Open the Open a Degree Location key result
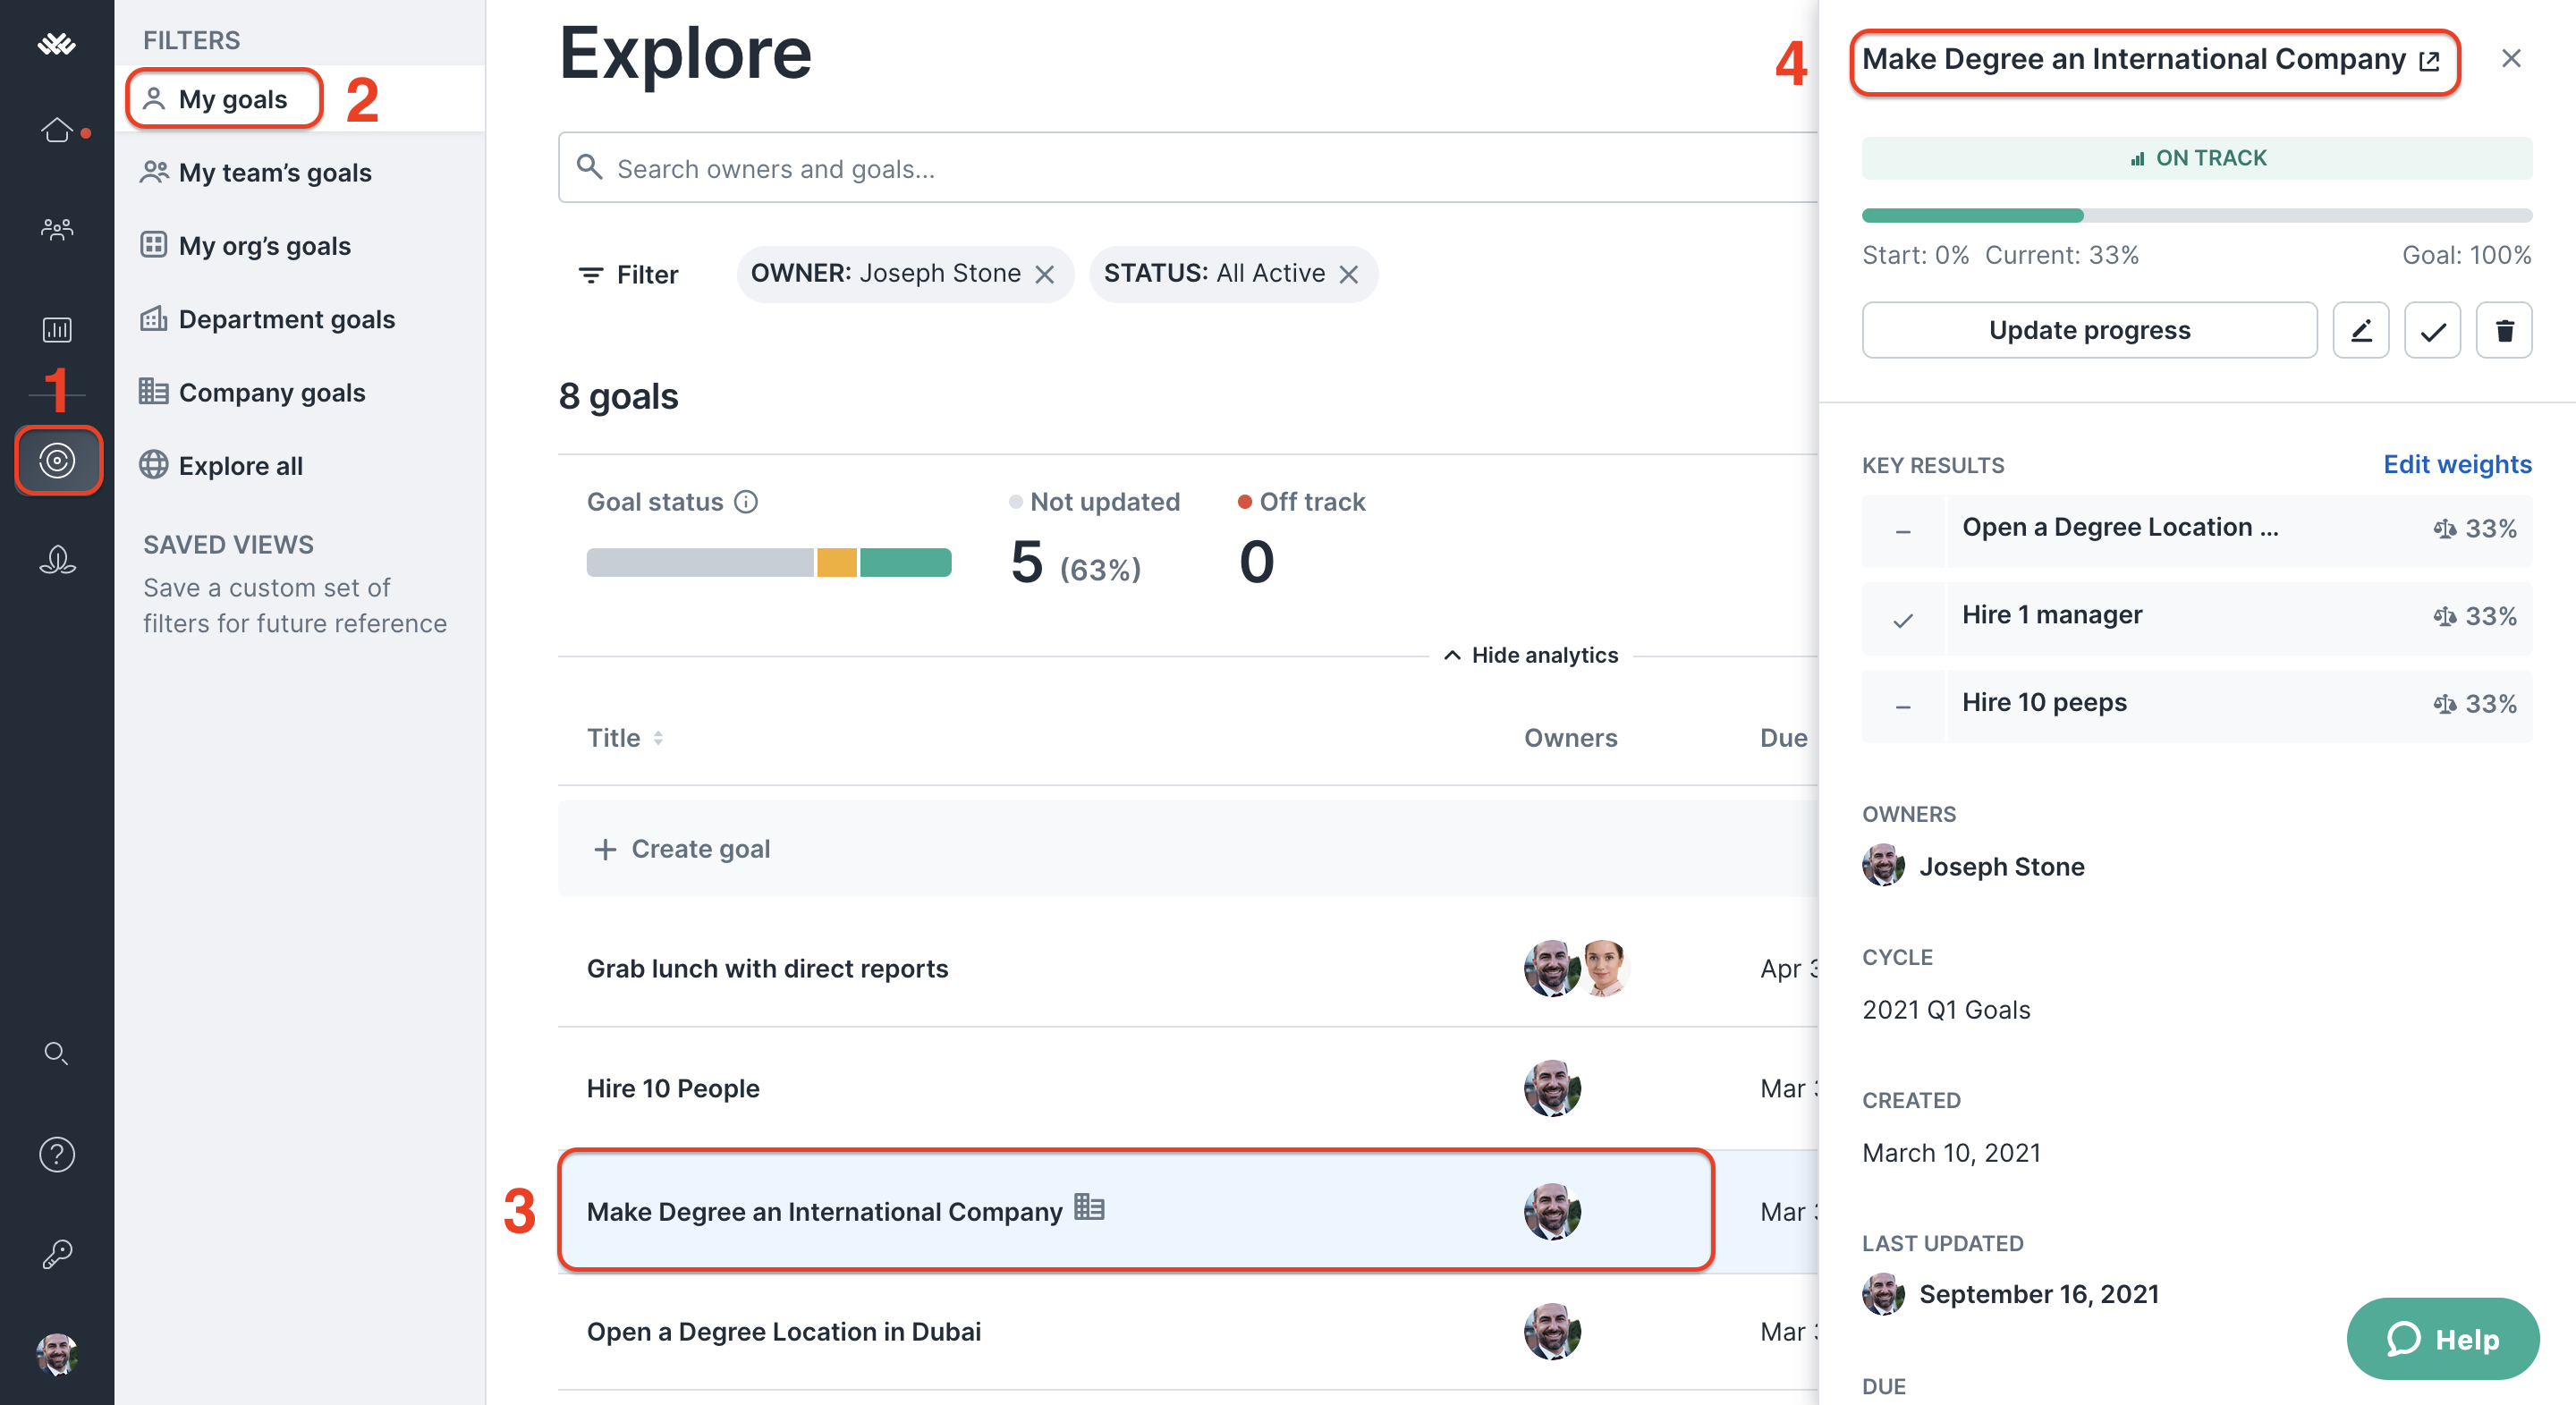 point(2120,527)
